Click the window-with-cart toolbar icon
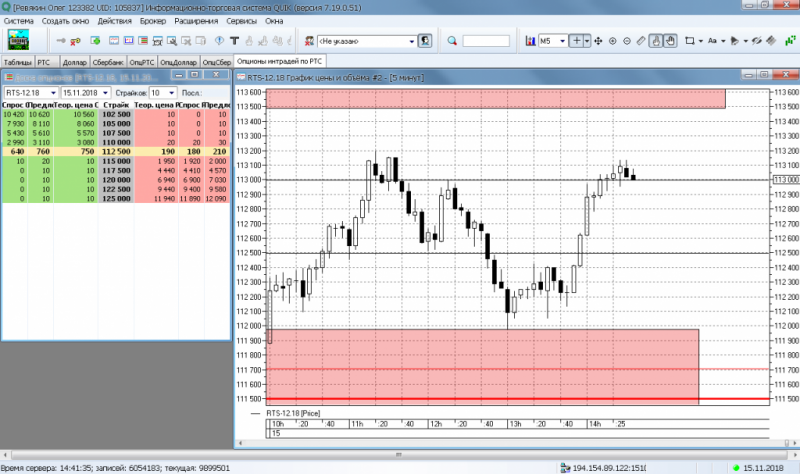The width and height of the screenshot is (800, 474). (x=158, y=41)
